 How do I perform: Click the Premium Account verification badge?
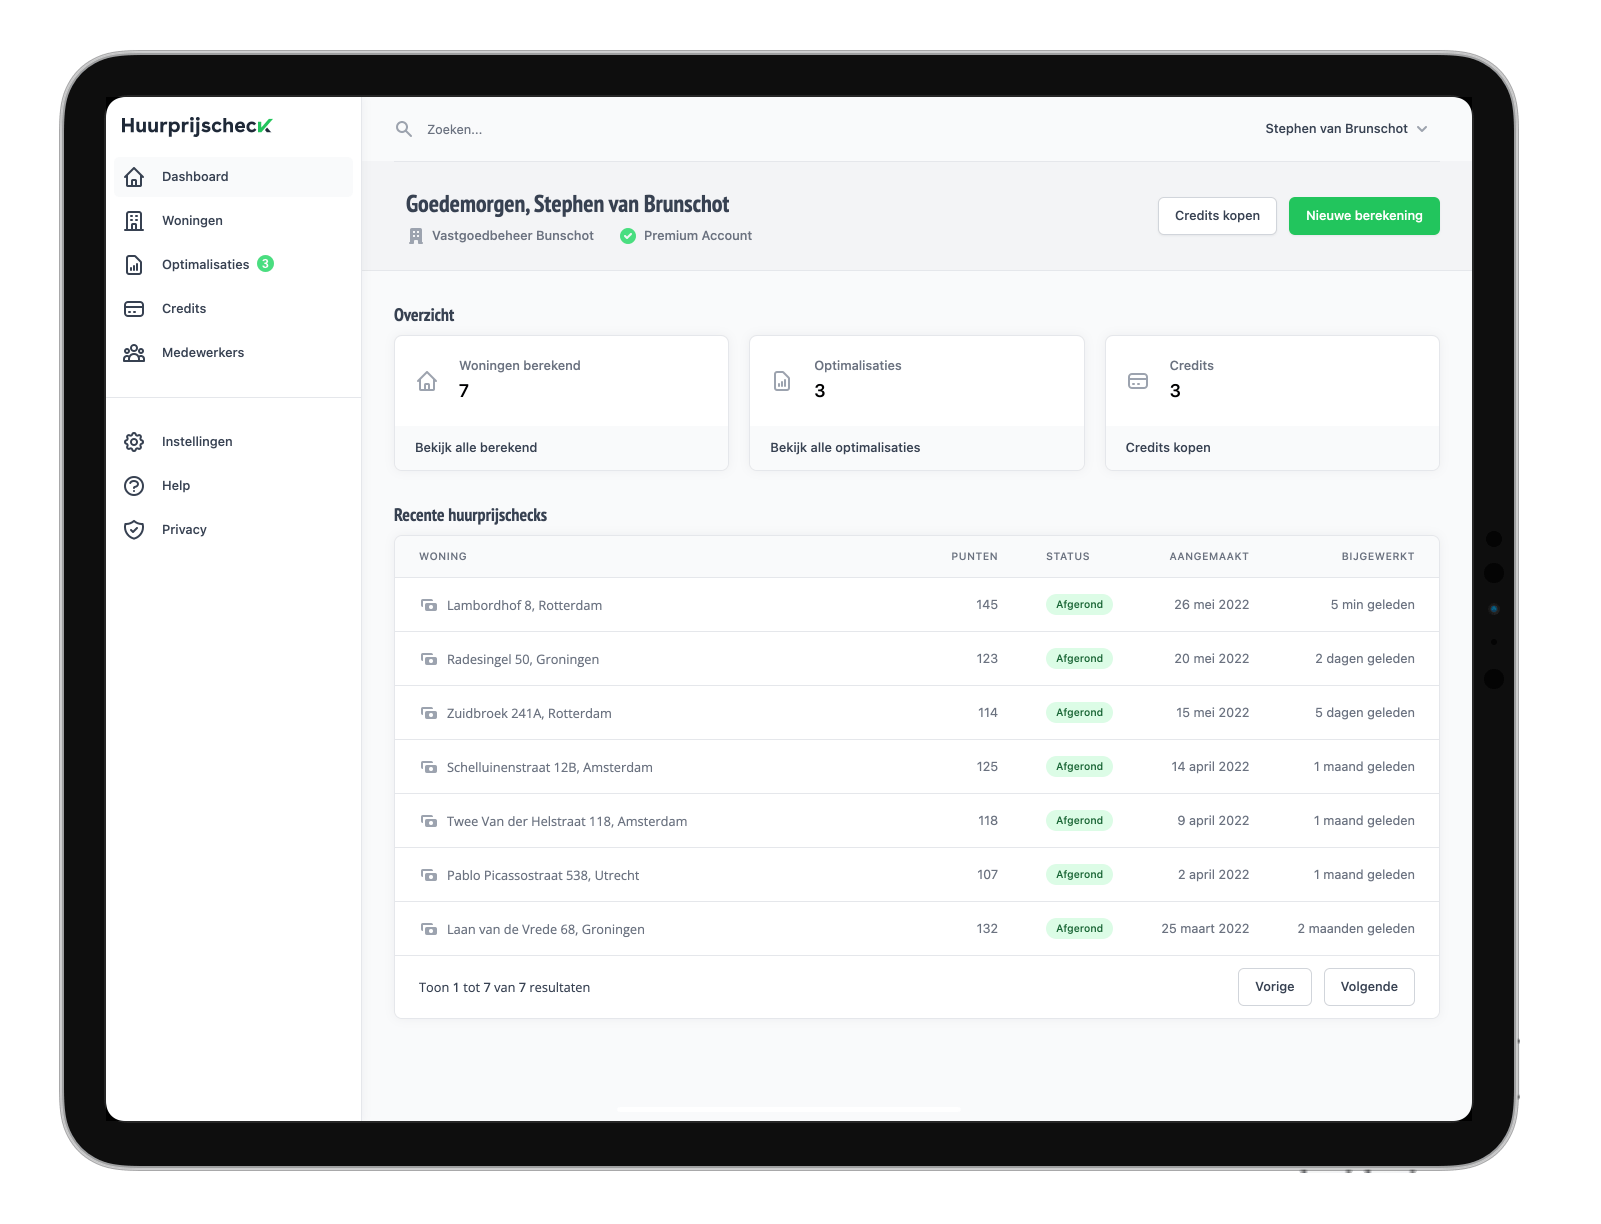coord(628,235)
